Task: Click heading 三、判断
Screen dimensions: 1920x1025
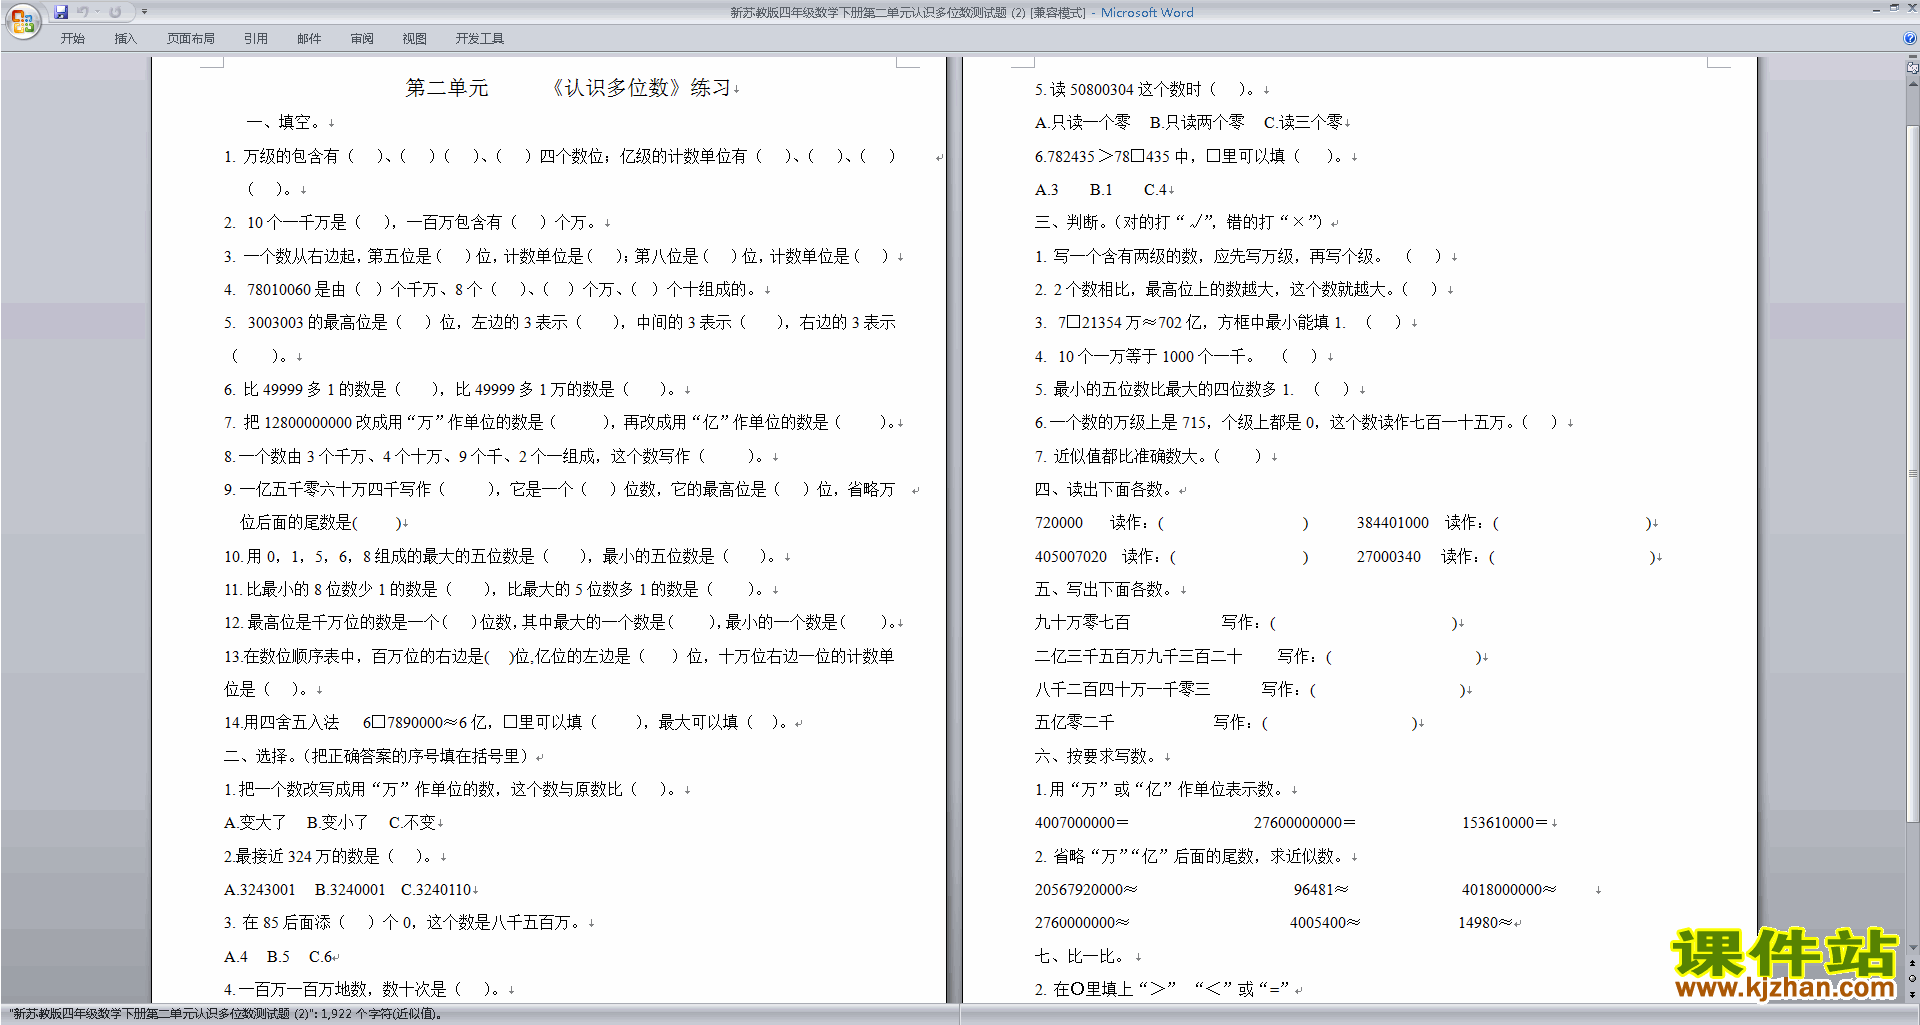Action: coord(1179,222)
